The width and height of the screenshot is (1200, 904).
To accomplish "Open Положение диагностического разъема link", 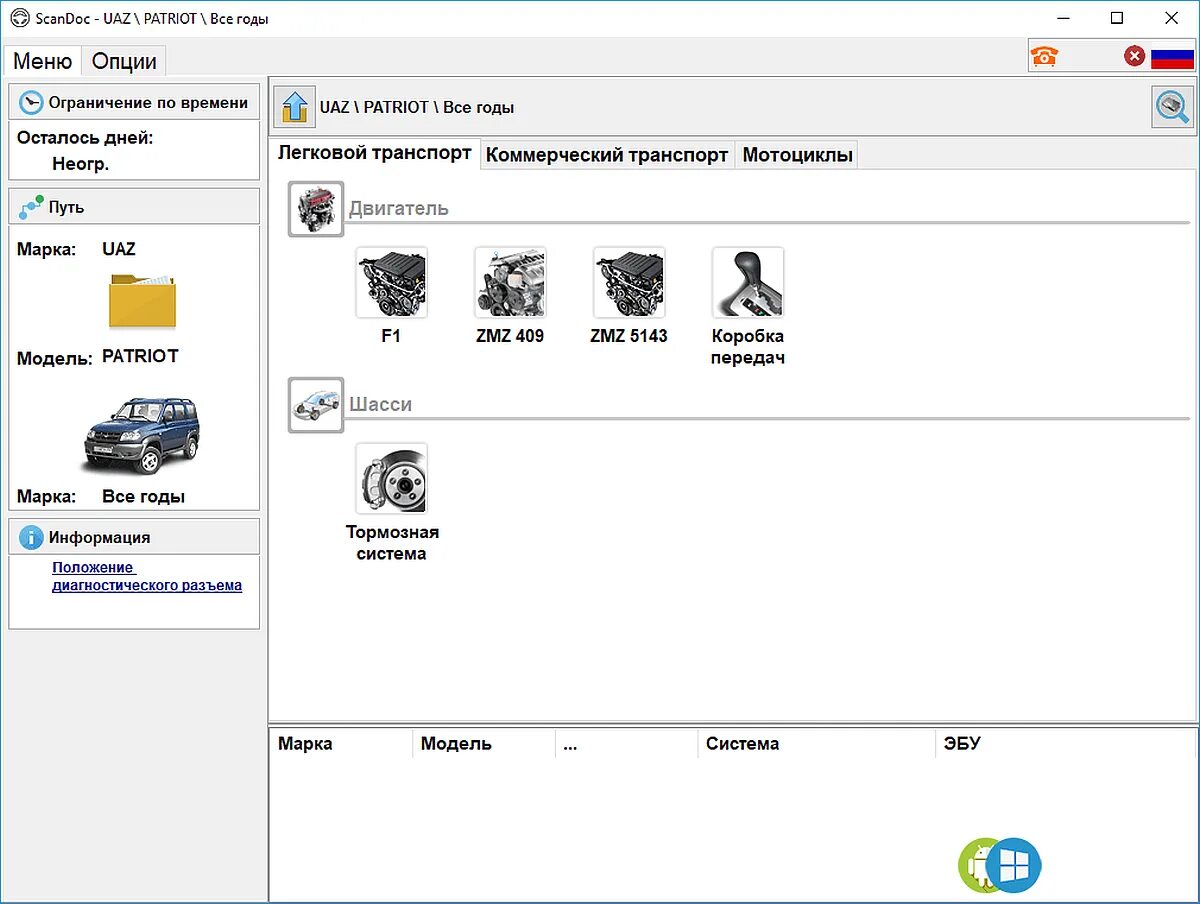I will pos(147,576).
